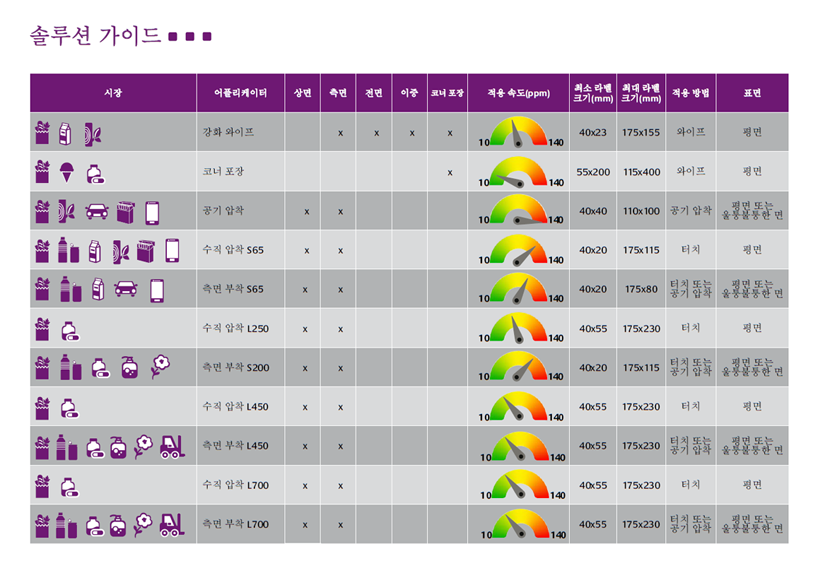Click the 최대 라벨 크기(mm) header

click(641, 93)
